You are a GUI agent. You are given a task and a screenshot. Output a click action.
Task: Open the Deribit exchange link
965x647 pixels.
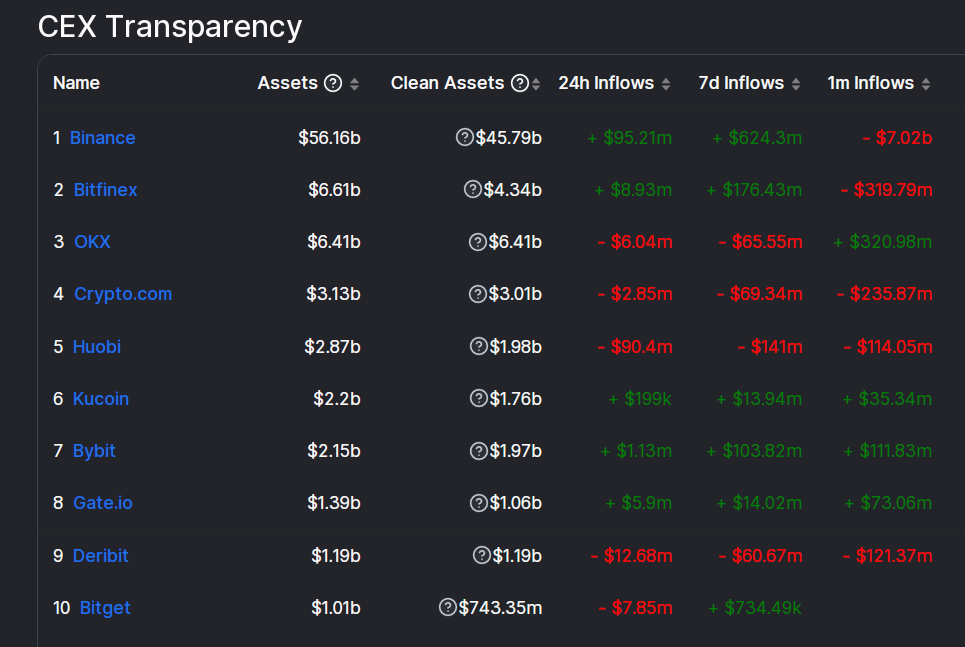pyautogui.click(x=101, y=556)
